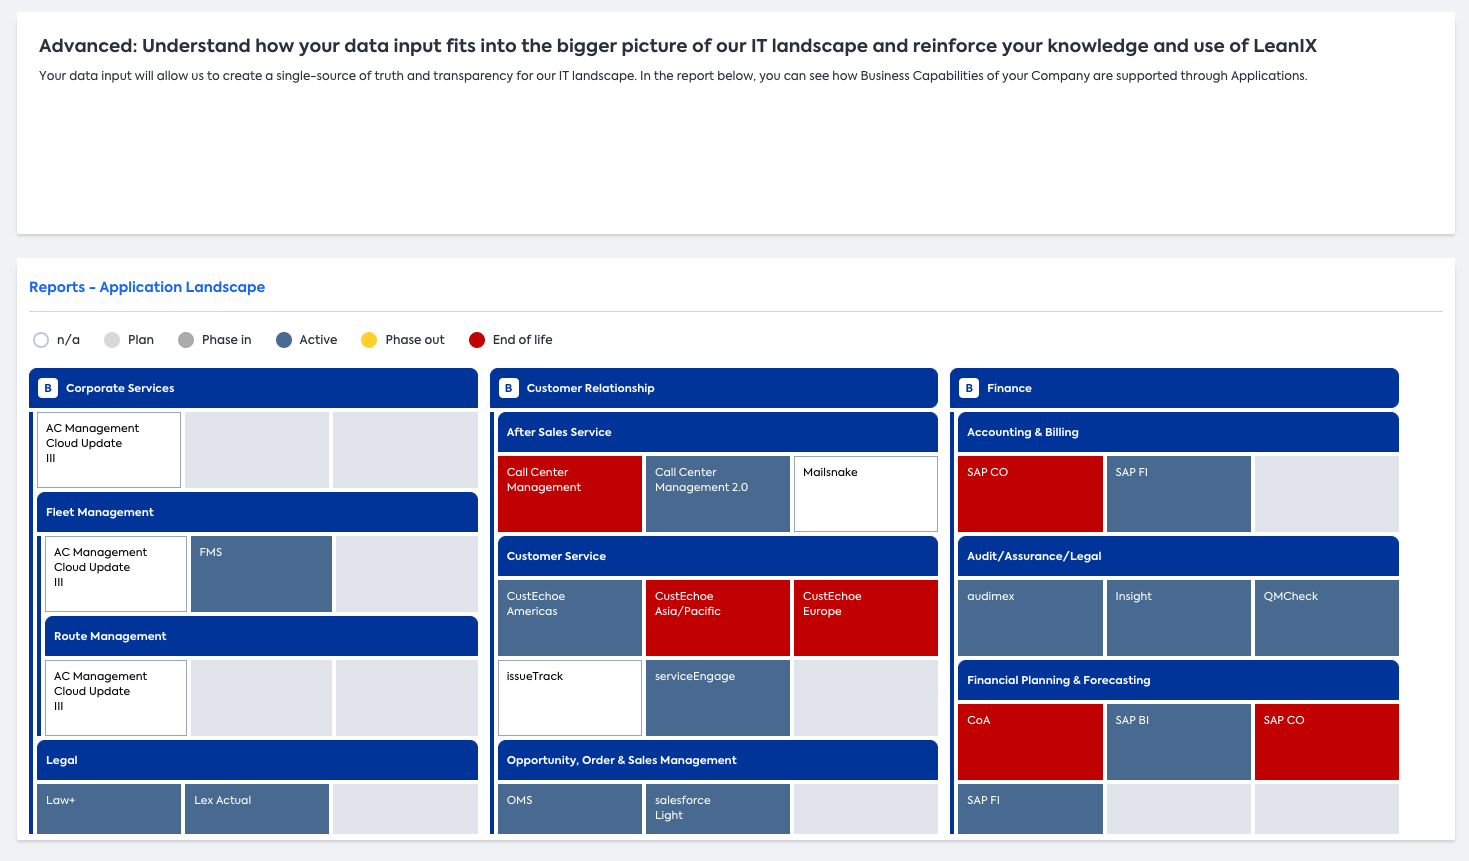Select the QMCheck application tile
This screenshot has width=1469, height=861.
(1327, 618)
